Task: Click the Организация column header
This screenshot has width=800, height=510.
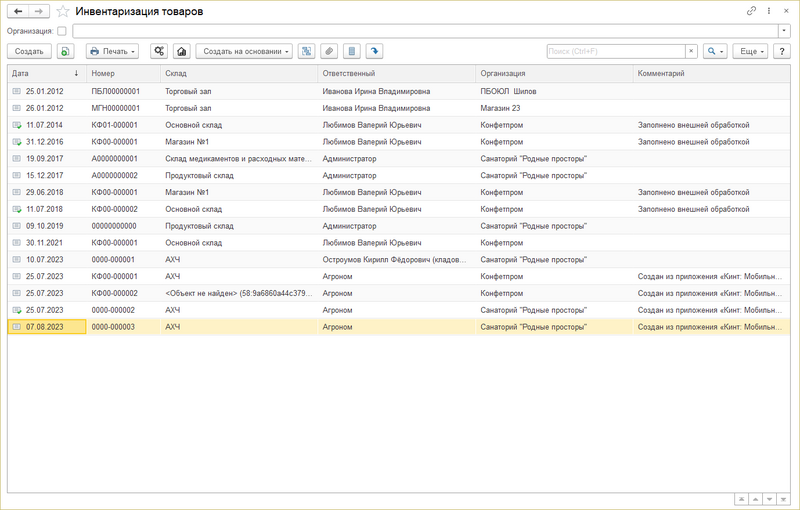Action: point(554,73)
